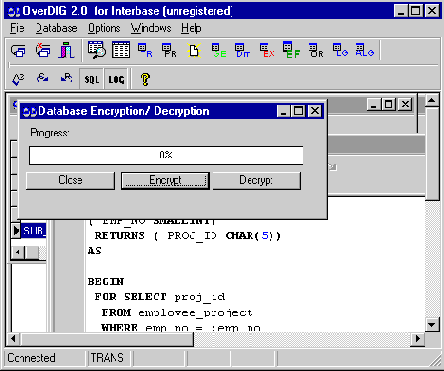
Task: Click the Decrypt button
Action: 257,180
